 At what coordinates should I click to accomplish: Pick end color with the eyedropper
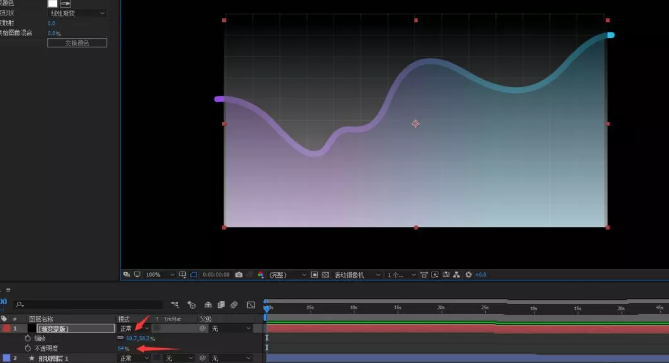65,3
